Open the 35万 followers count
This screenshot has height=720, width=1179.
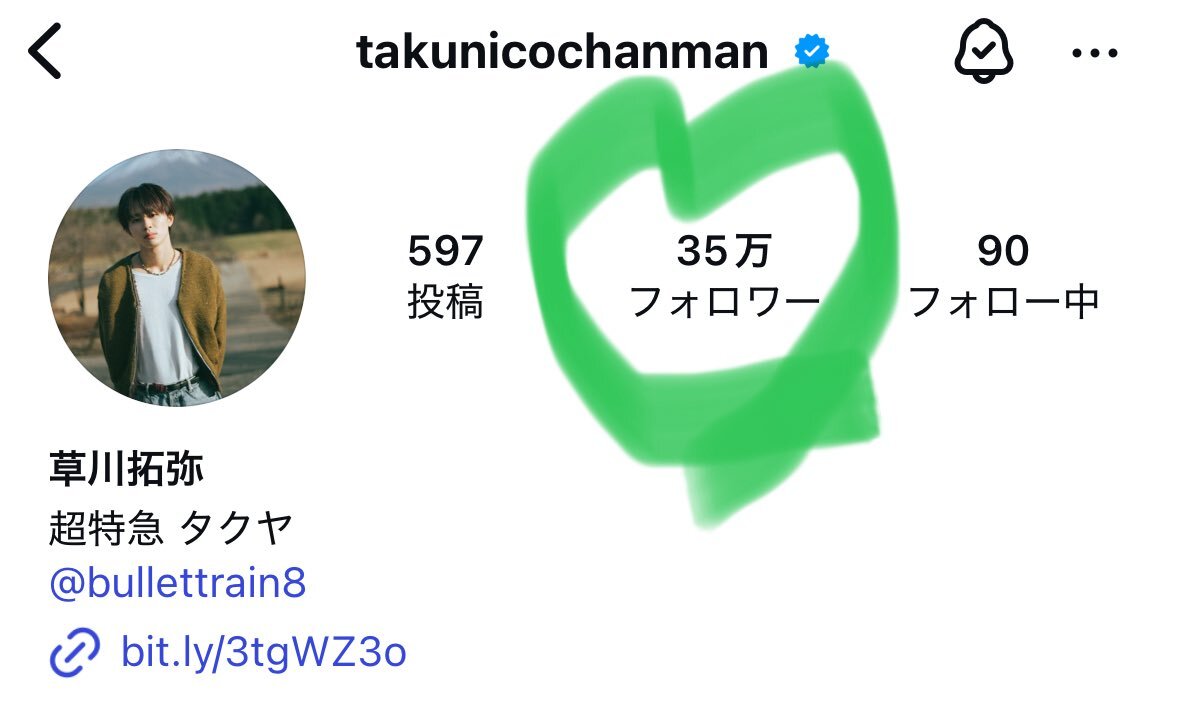point(724,250)
